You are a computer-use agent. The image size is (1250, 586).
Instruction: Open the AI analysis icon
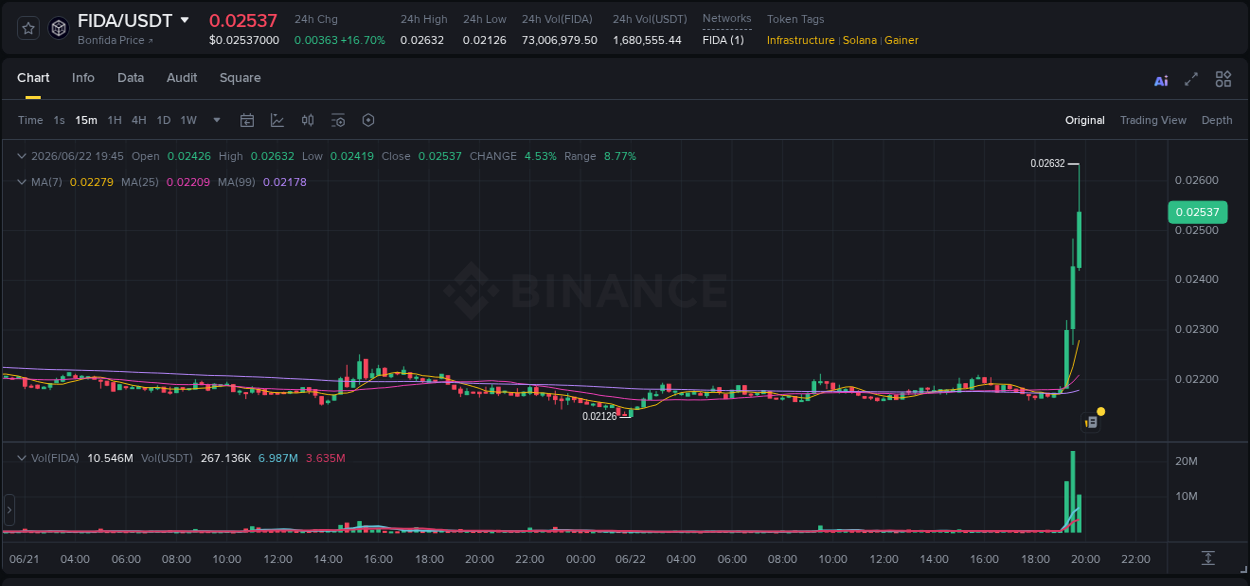1161,80
